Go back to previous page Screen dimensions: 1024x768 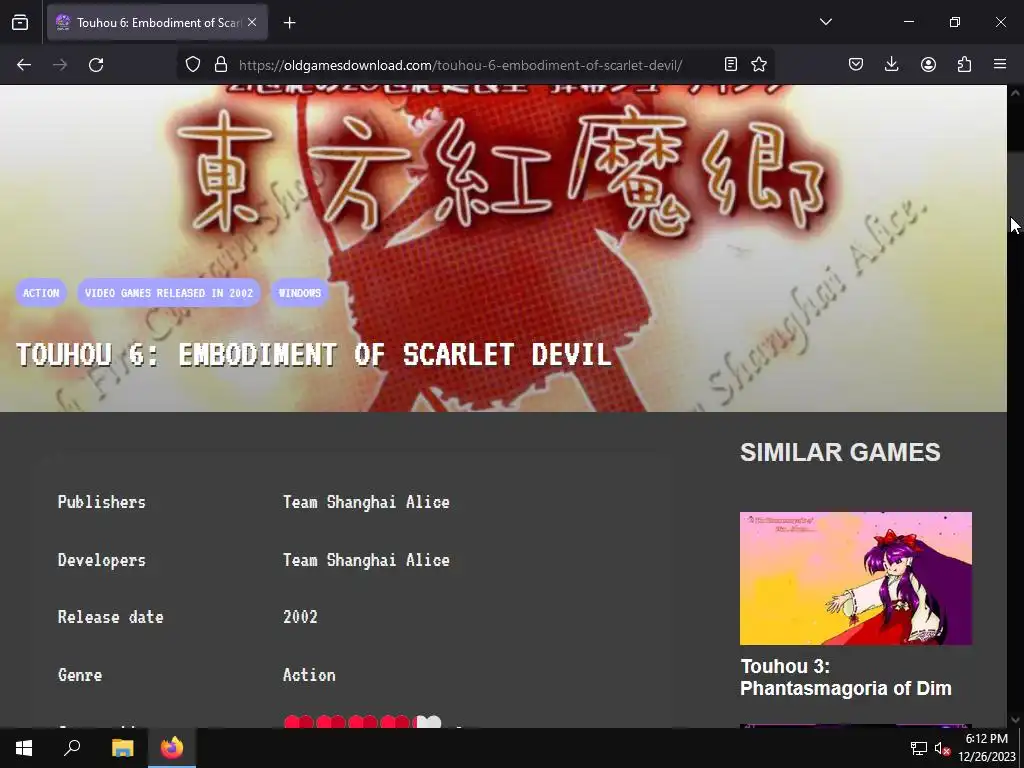tap(24, 65)
